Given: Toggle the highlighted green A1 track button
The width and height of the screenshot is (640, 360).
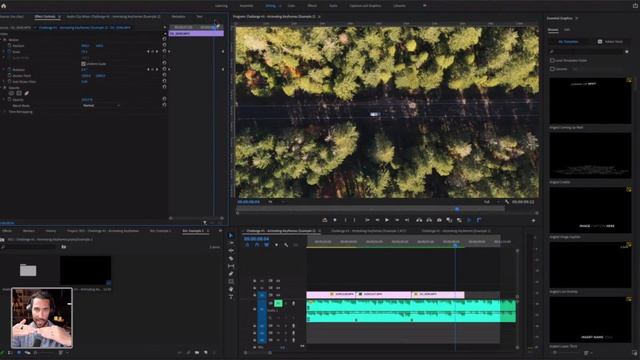Looking at the screenshot, I should pos(278,303).
